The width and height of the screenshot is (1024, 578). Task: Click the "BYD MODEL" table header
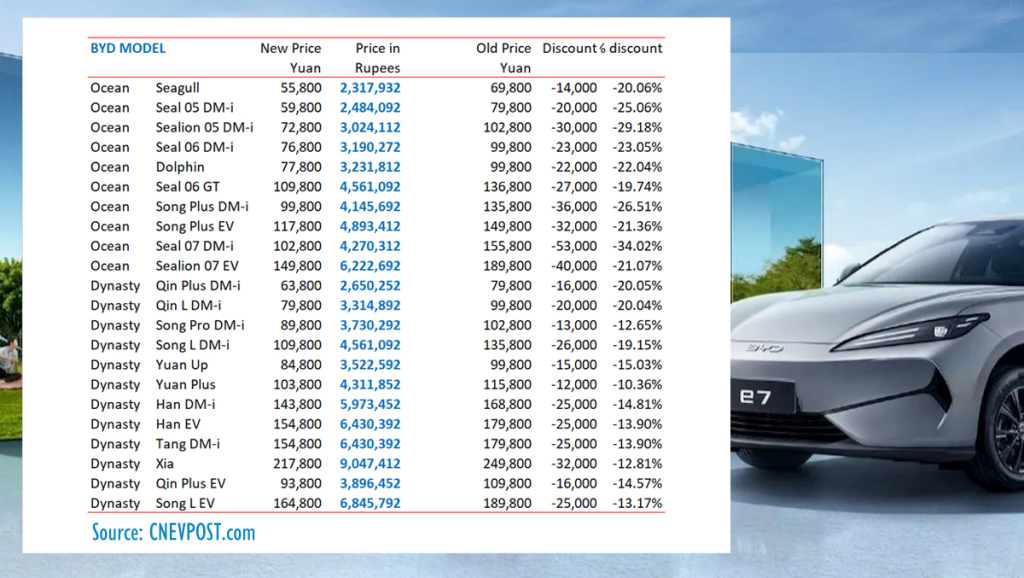click(128, 48)
